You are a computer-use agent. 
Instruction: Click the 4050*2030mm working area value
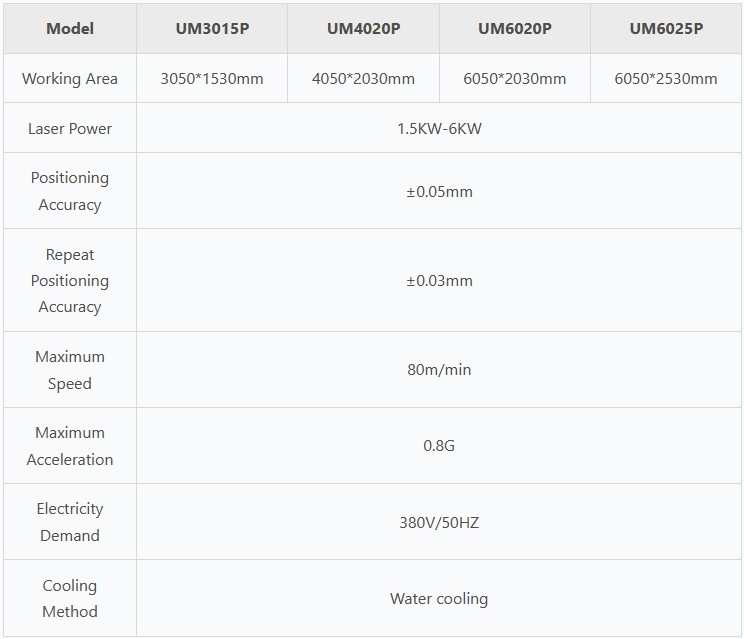click(363, 78)
